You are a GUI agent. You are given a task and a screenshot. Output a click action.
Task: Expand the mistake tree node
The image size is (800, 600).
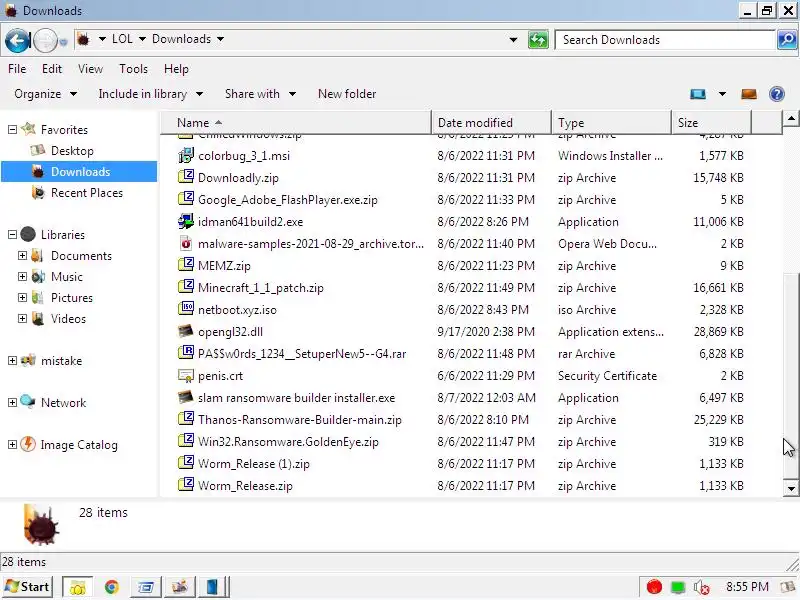pos(12,361)
